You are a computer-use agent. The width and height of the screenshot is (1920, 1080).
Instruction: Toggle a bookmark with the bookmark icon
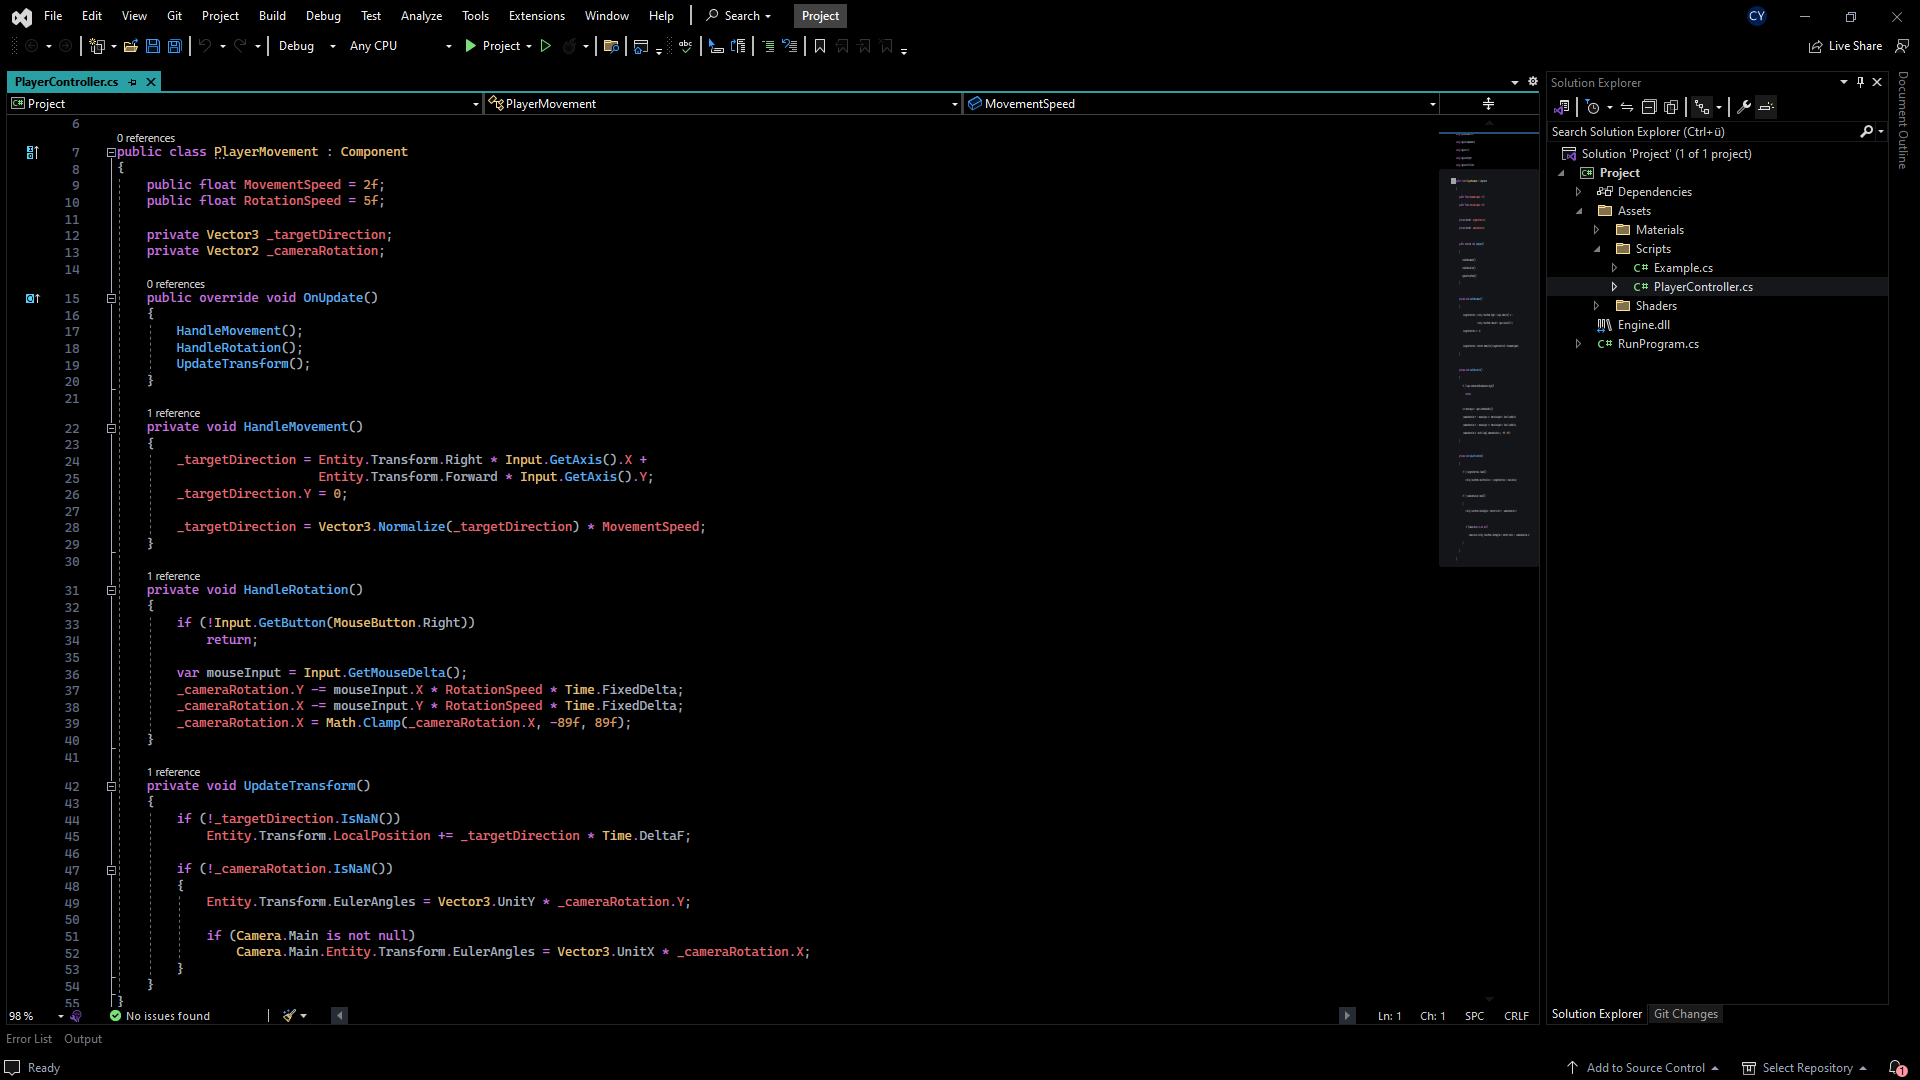click(x=820, y=46)
